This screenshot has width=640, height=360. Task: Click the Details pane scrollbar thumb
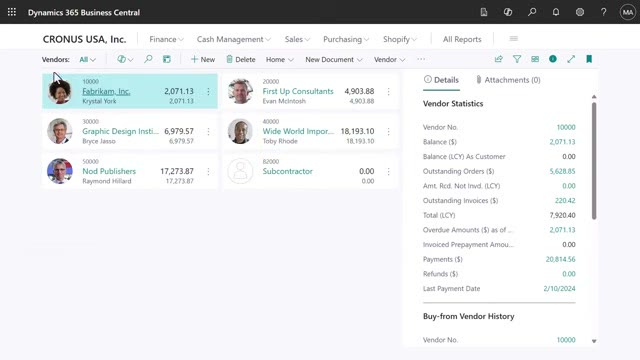coord(594,160)
